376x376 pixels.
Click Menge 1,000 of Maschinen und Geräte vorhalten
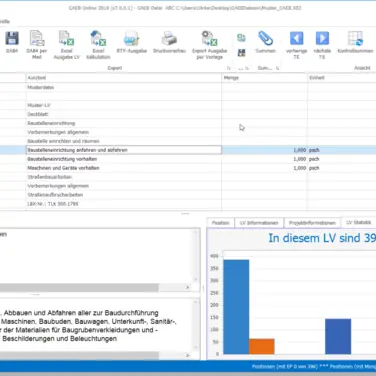point(300,168)
